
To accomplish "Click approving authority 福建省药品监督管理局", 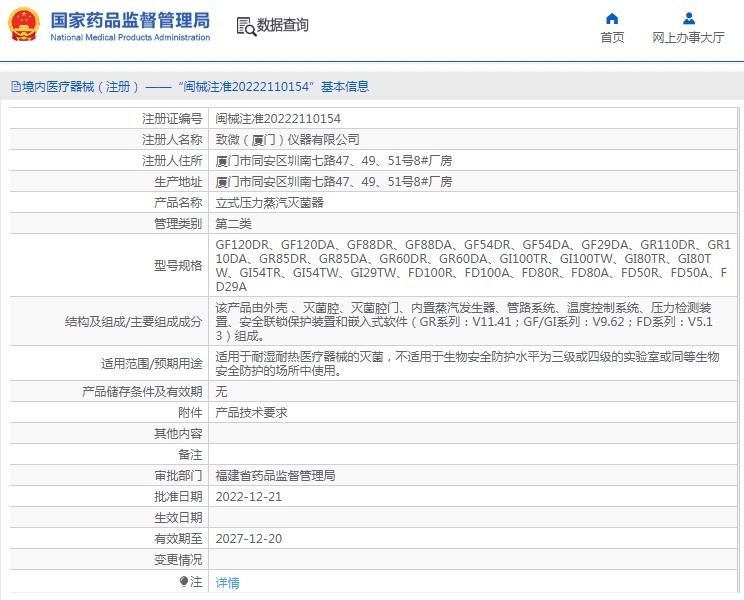I will tap(275, 475).
